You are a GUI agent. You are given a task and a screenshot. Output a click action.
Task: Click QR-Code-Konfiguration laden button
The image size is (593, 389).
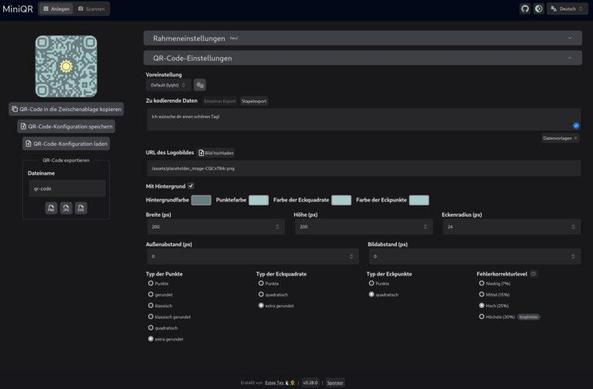66,144
